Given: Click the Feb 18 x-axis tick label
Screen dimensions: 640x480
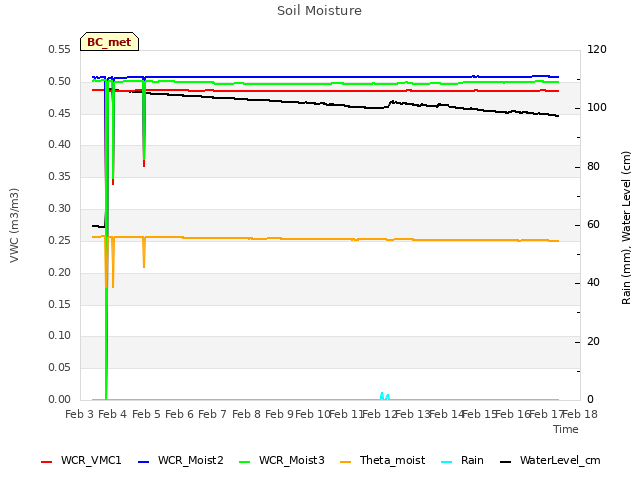Looking at the screenshot, I should click(x=580, y=414).
